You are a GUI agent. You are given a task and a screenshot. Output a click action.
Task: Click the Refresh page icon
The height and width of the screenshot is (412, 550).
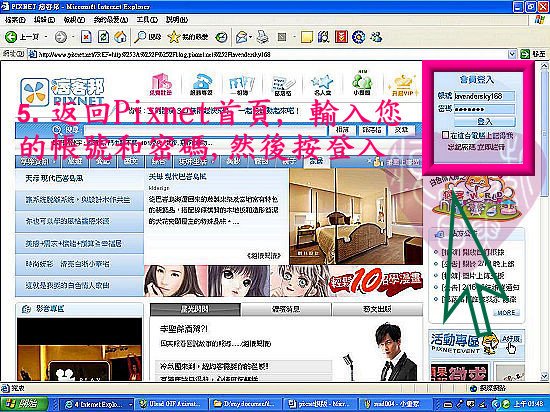(x=103, y=37)
